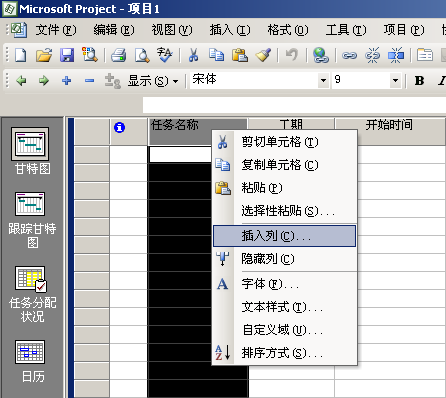Click the Microsoft Project control menu icon

[x=10, y=8]
